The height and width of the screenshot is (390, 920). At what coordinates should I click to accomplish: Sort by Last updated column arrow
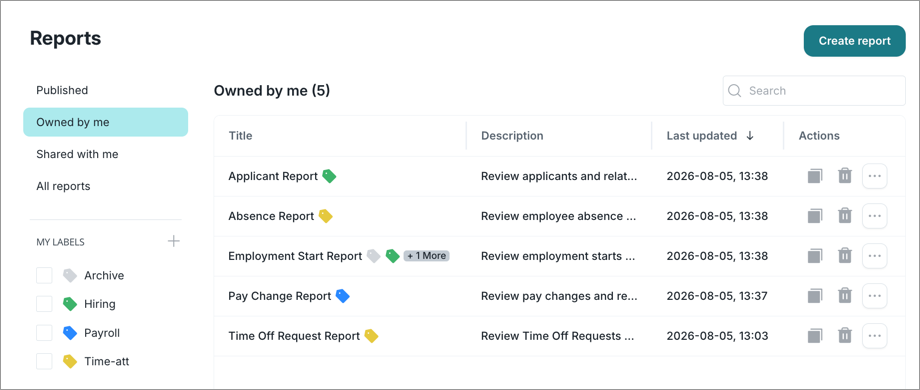(x=750, y=135)
